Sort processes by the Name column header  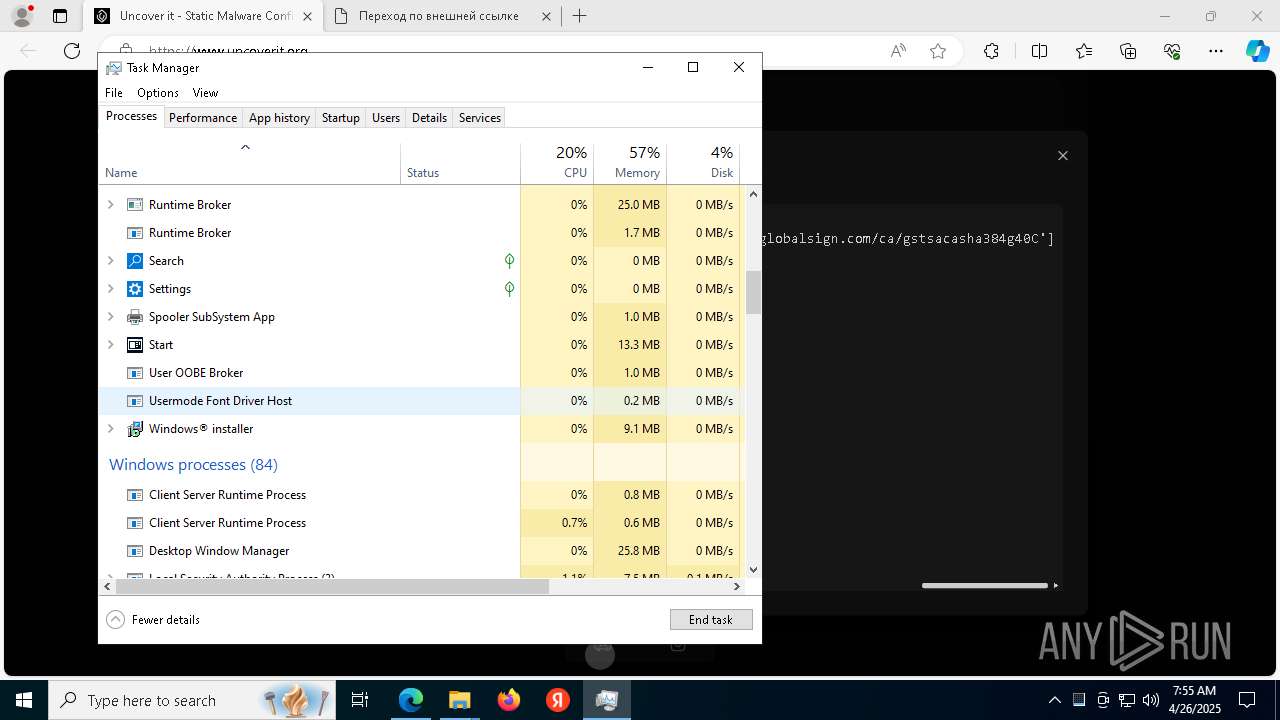coord(249,164)
